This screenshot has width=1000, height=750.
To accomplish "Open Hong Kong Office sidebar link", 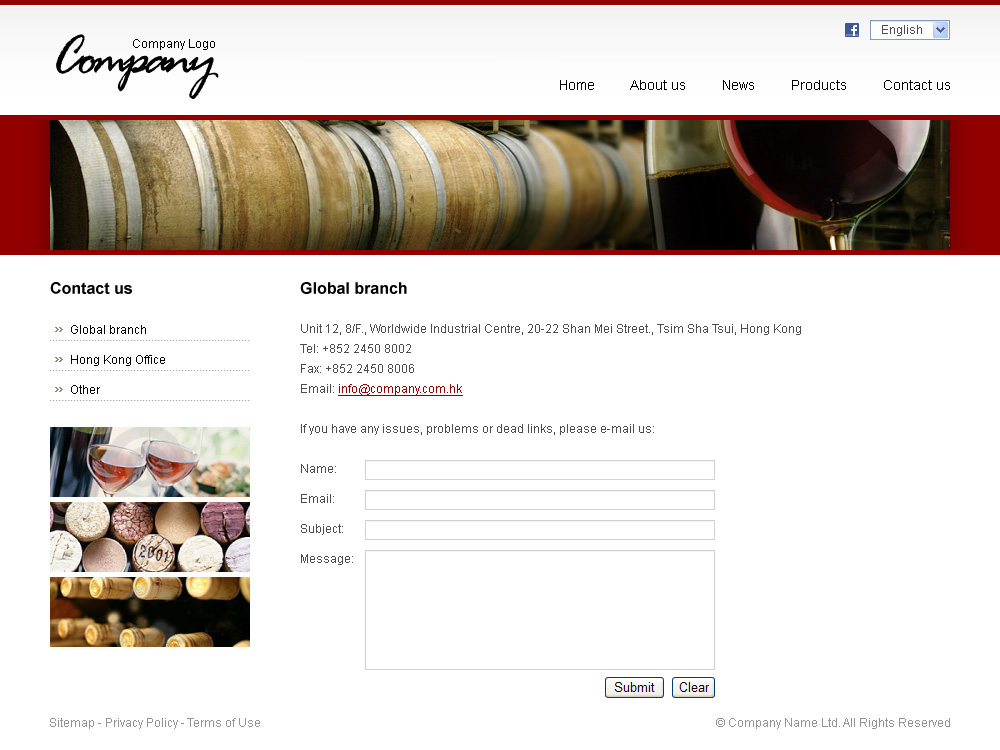I will point(117,360).
